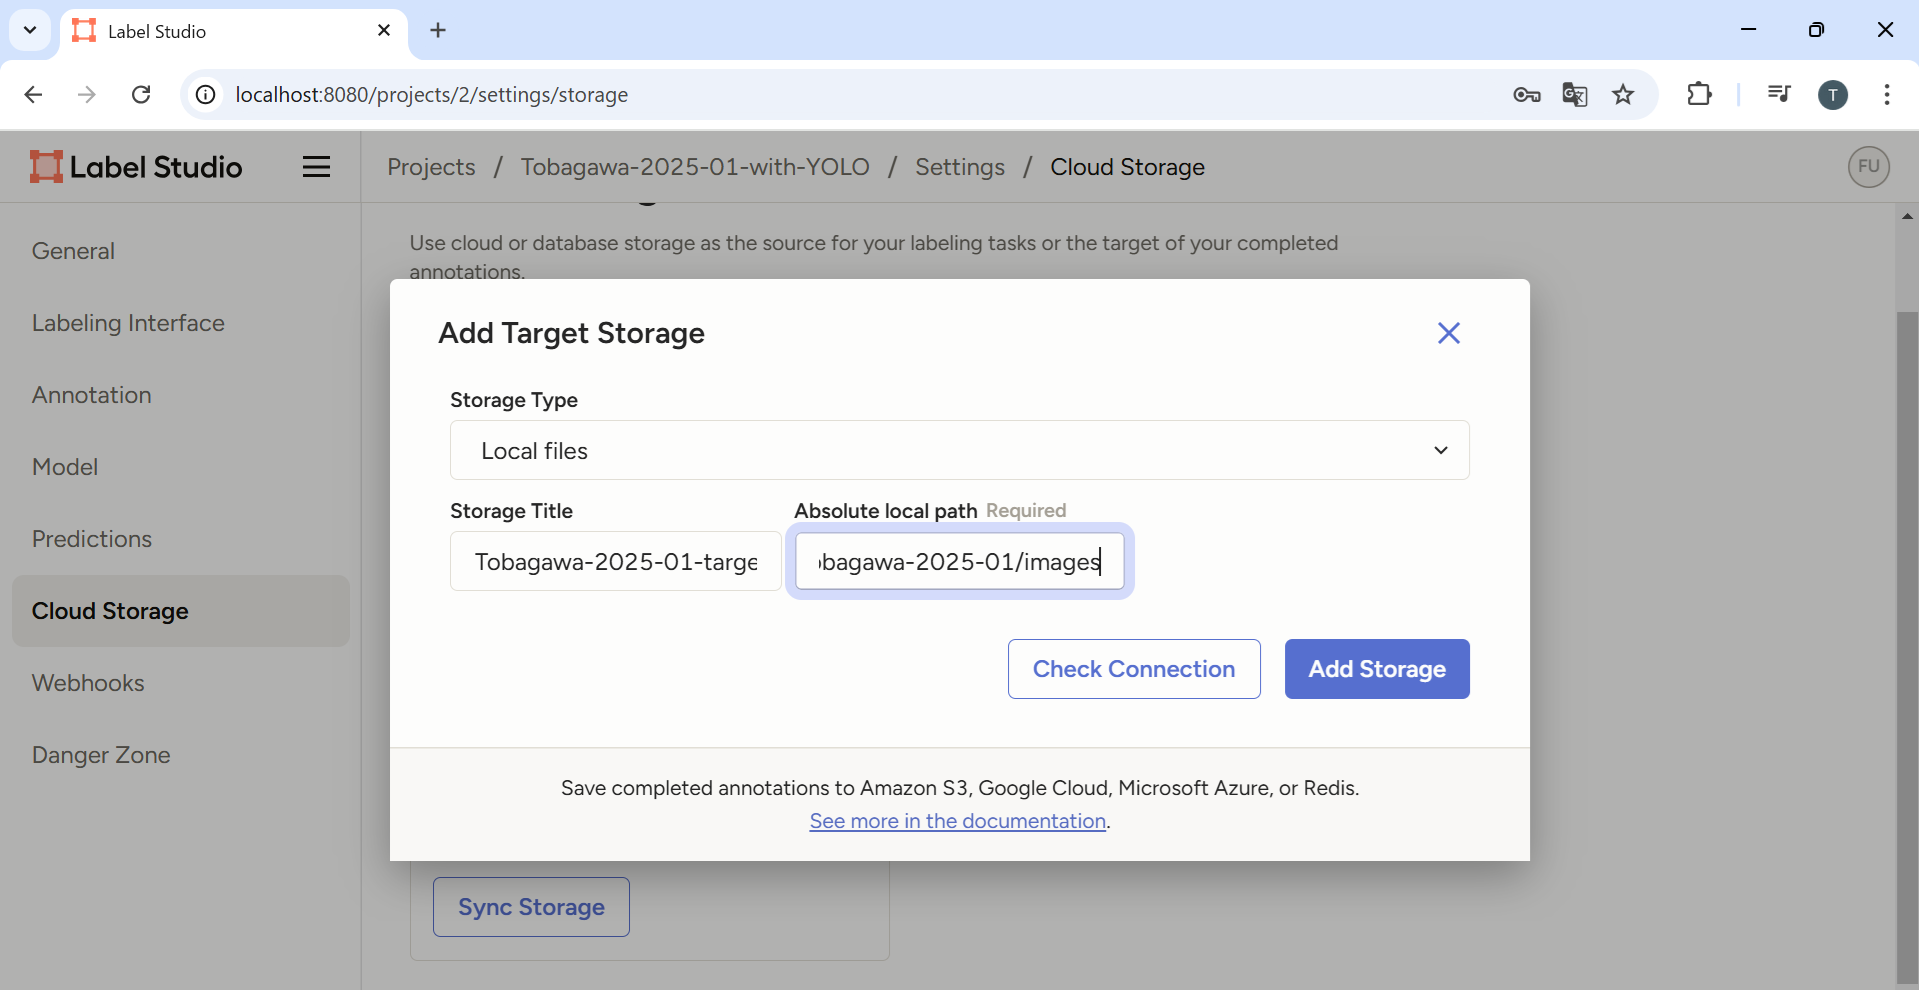Close the Label Studio tab
Screen dimensions: 1919x990
point(384,31)
